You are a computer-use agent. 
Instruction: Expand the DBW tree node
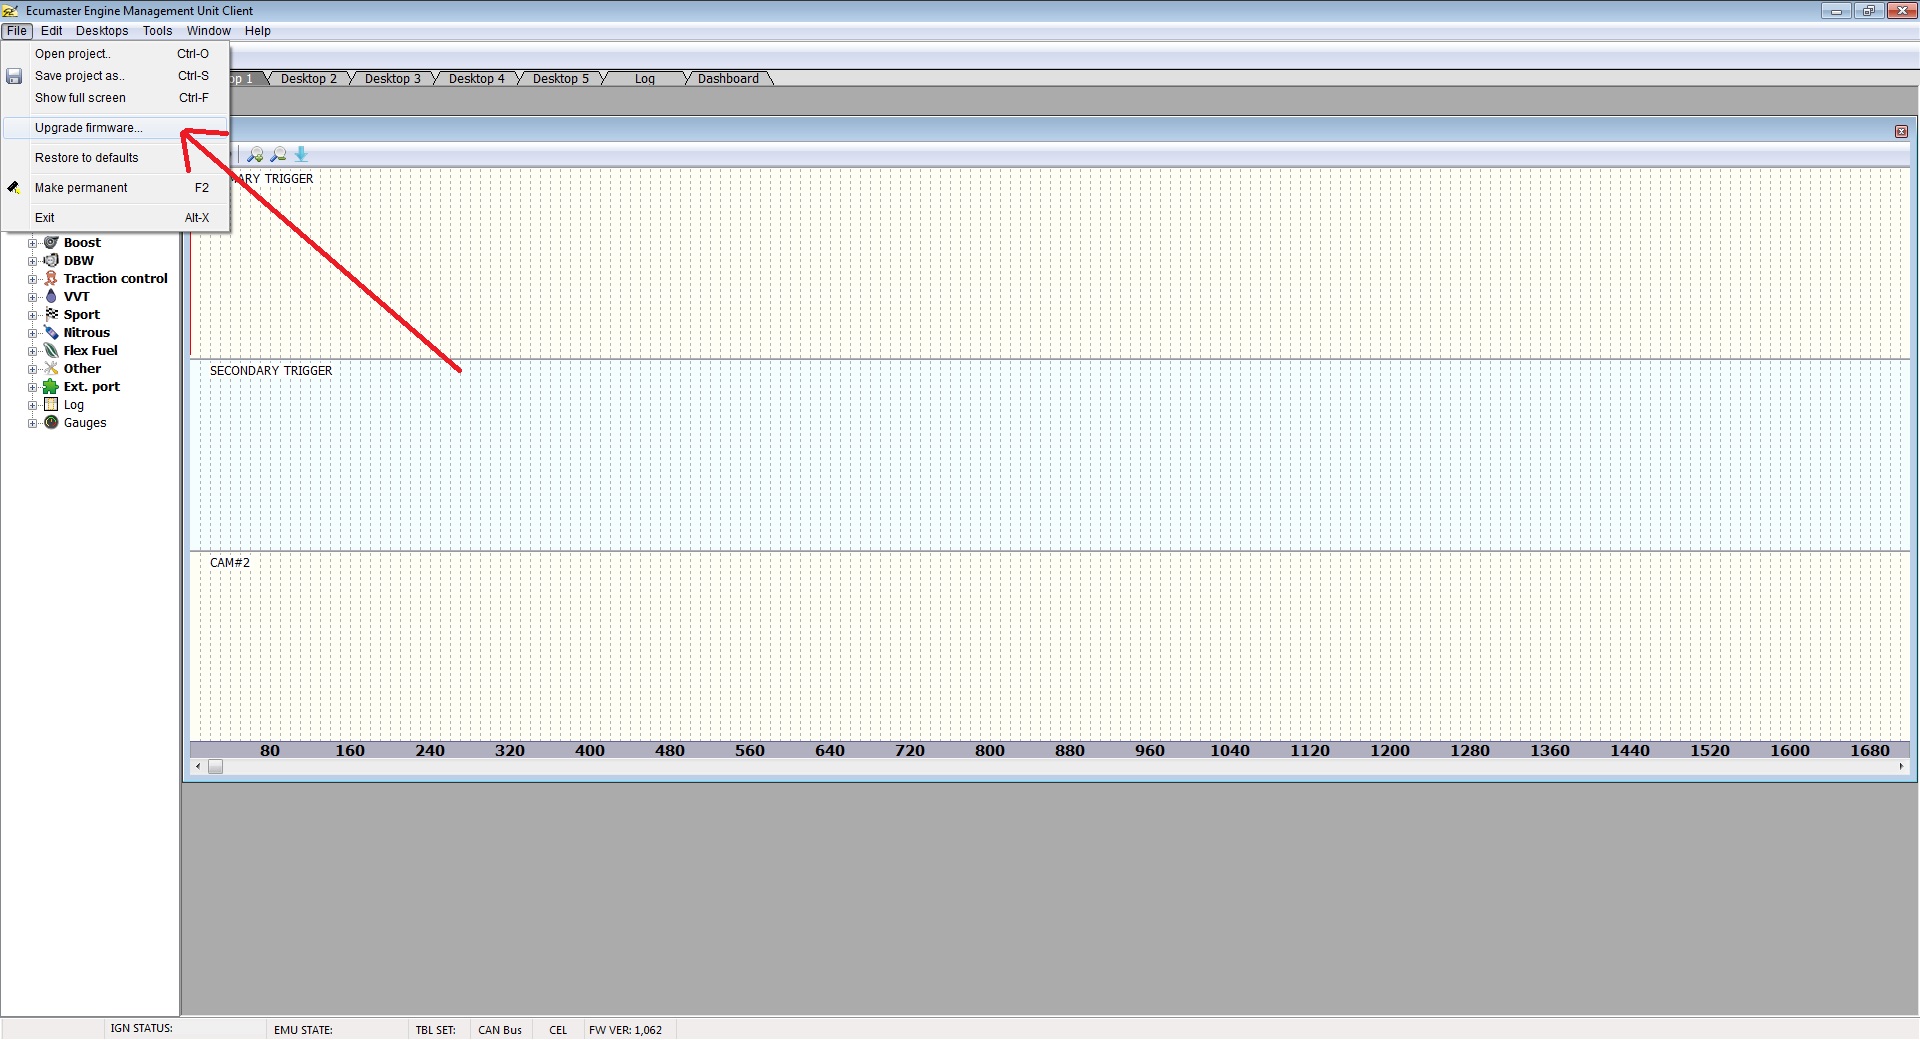32,261
